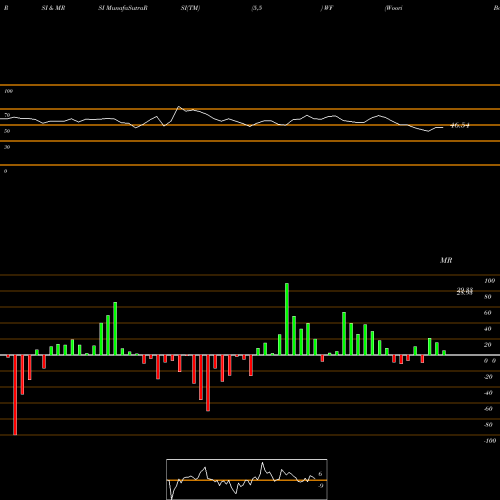This screenshot has width=500, height=500.
Task: Click the MR axis label 40
Action: point(488,329)
